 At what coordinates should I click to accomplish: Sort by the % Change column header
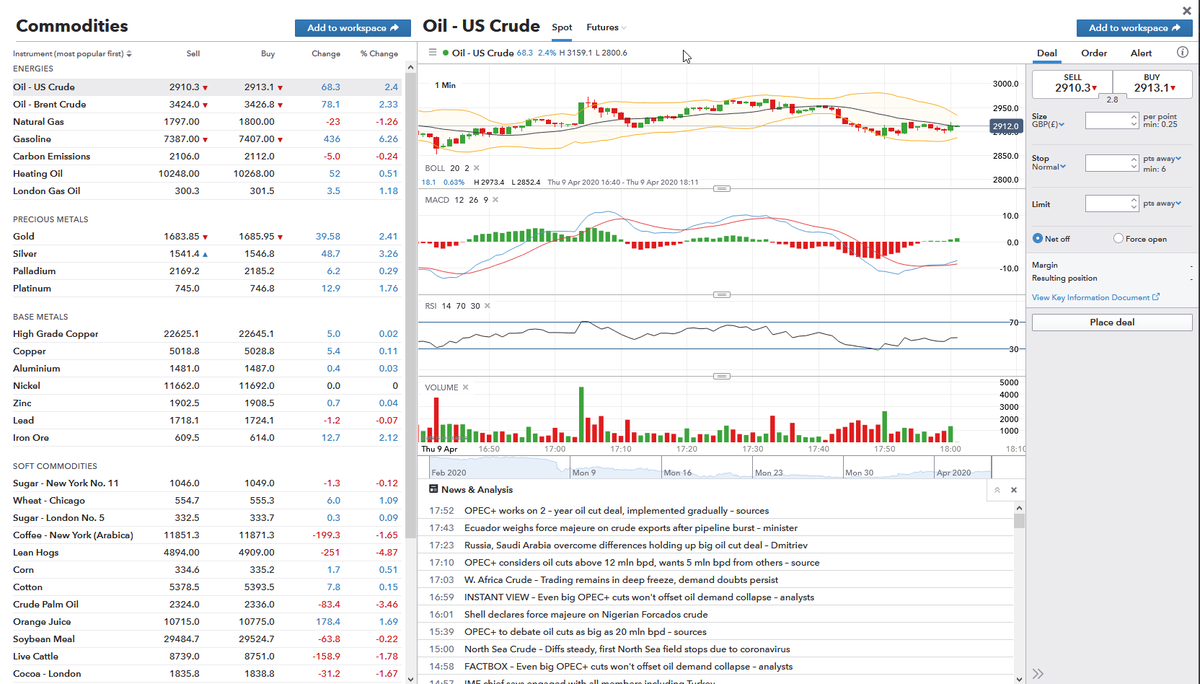pos(379,53)
